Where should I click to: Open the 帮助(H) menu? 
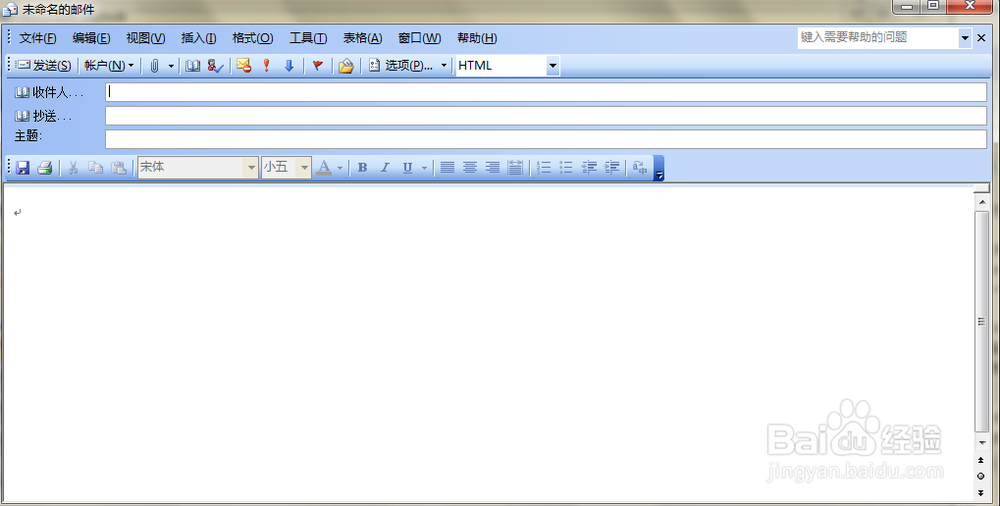point(476,38)
